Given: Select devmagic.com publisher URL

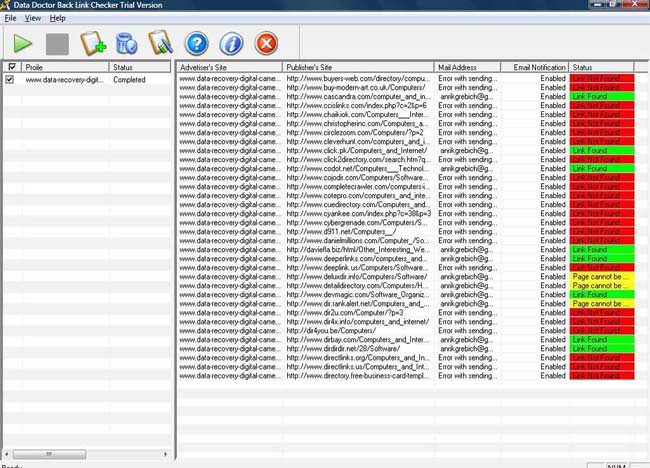Looking at the screenshot, I should point(358,295).
